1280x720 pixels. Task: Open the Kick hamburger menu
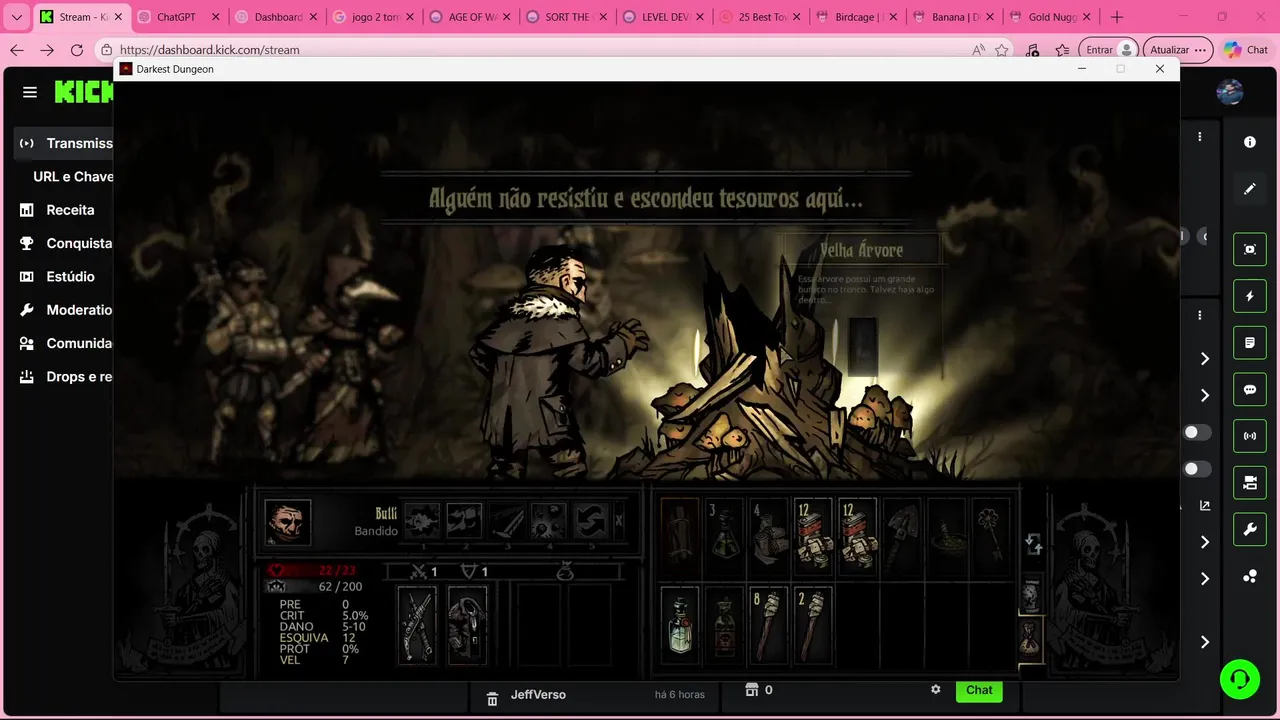[x=30, y=92]
